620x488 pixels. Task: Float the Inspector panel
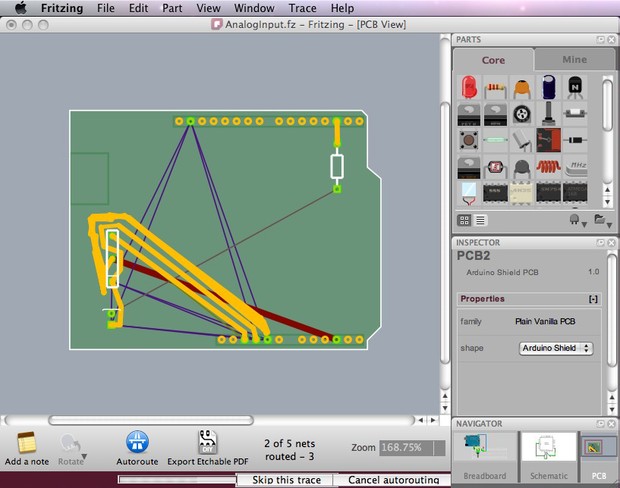tap(601, 242)
